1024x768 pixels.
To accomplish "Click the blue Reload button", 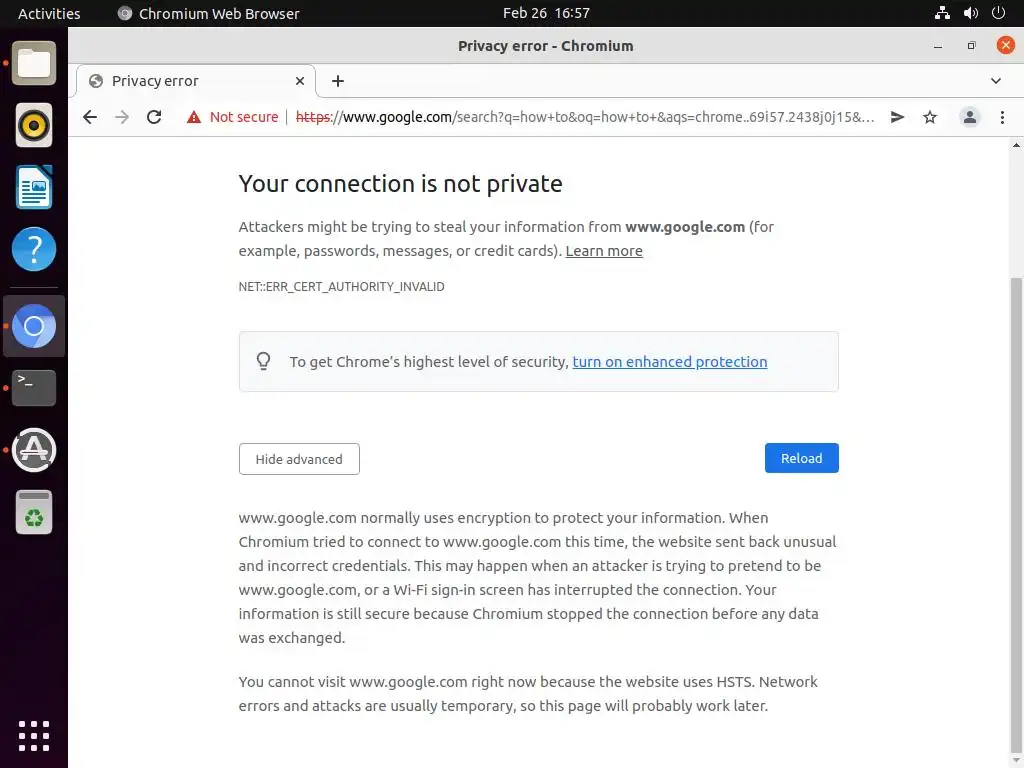I will (x=801, y=458).
